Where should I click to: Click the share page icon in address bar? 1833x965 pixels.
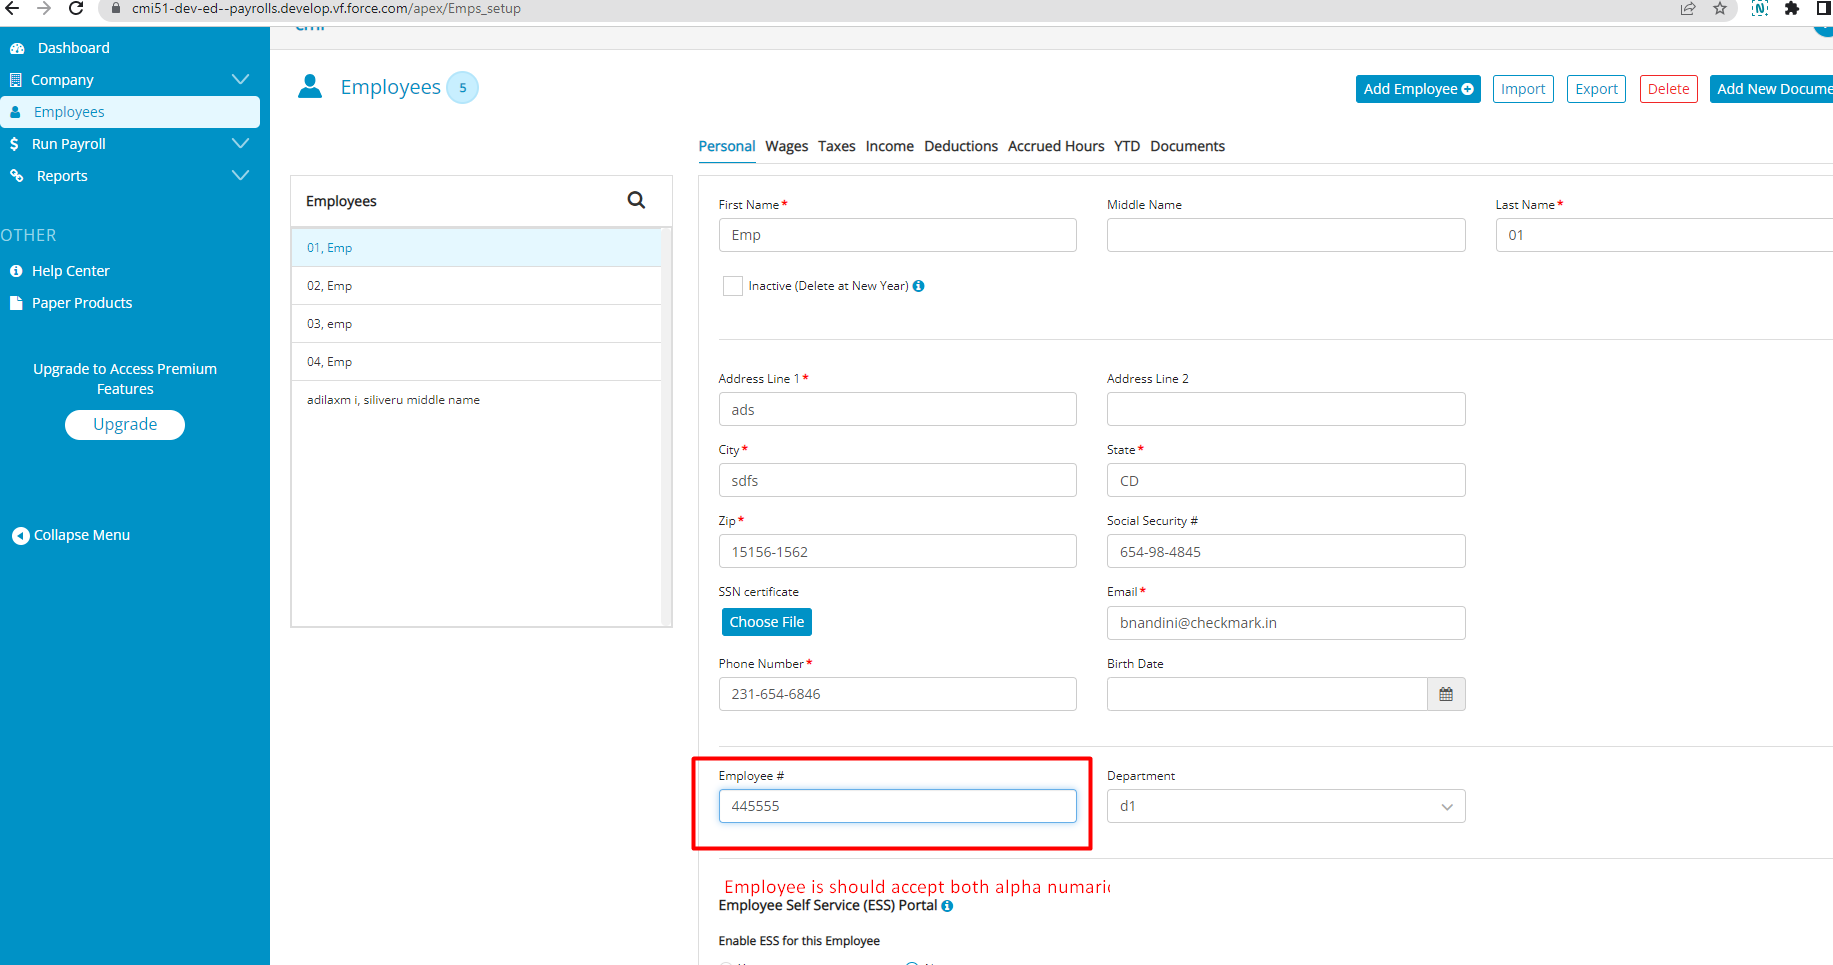[x=1688, y=8]
